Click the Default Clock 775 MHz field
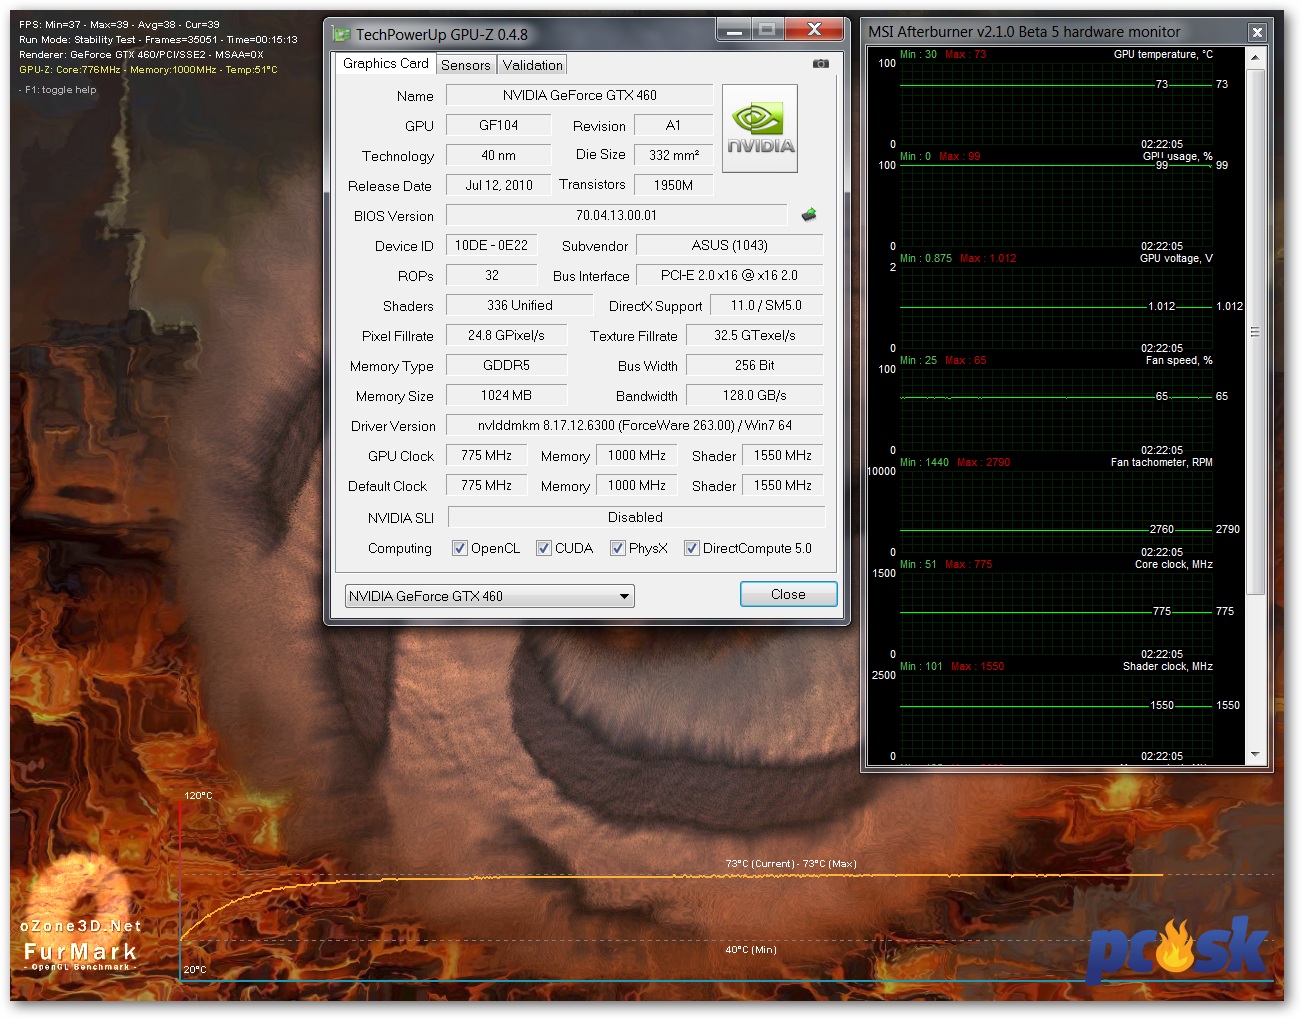Viewport: 1302px width, 1019px height. coord(486,485)
